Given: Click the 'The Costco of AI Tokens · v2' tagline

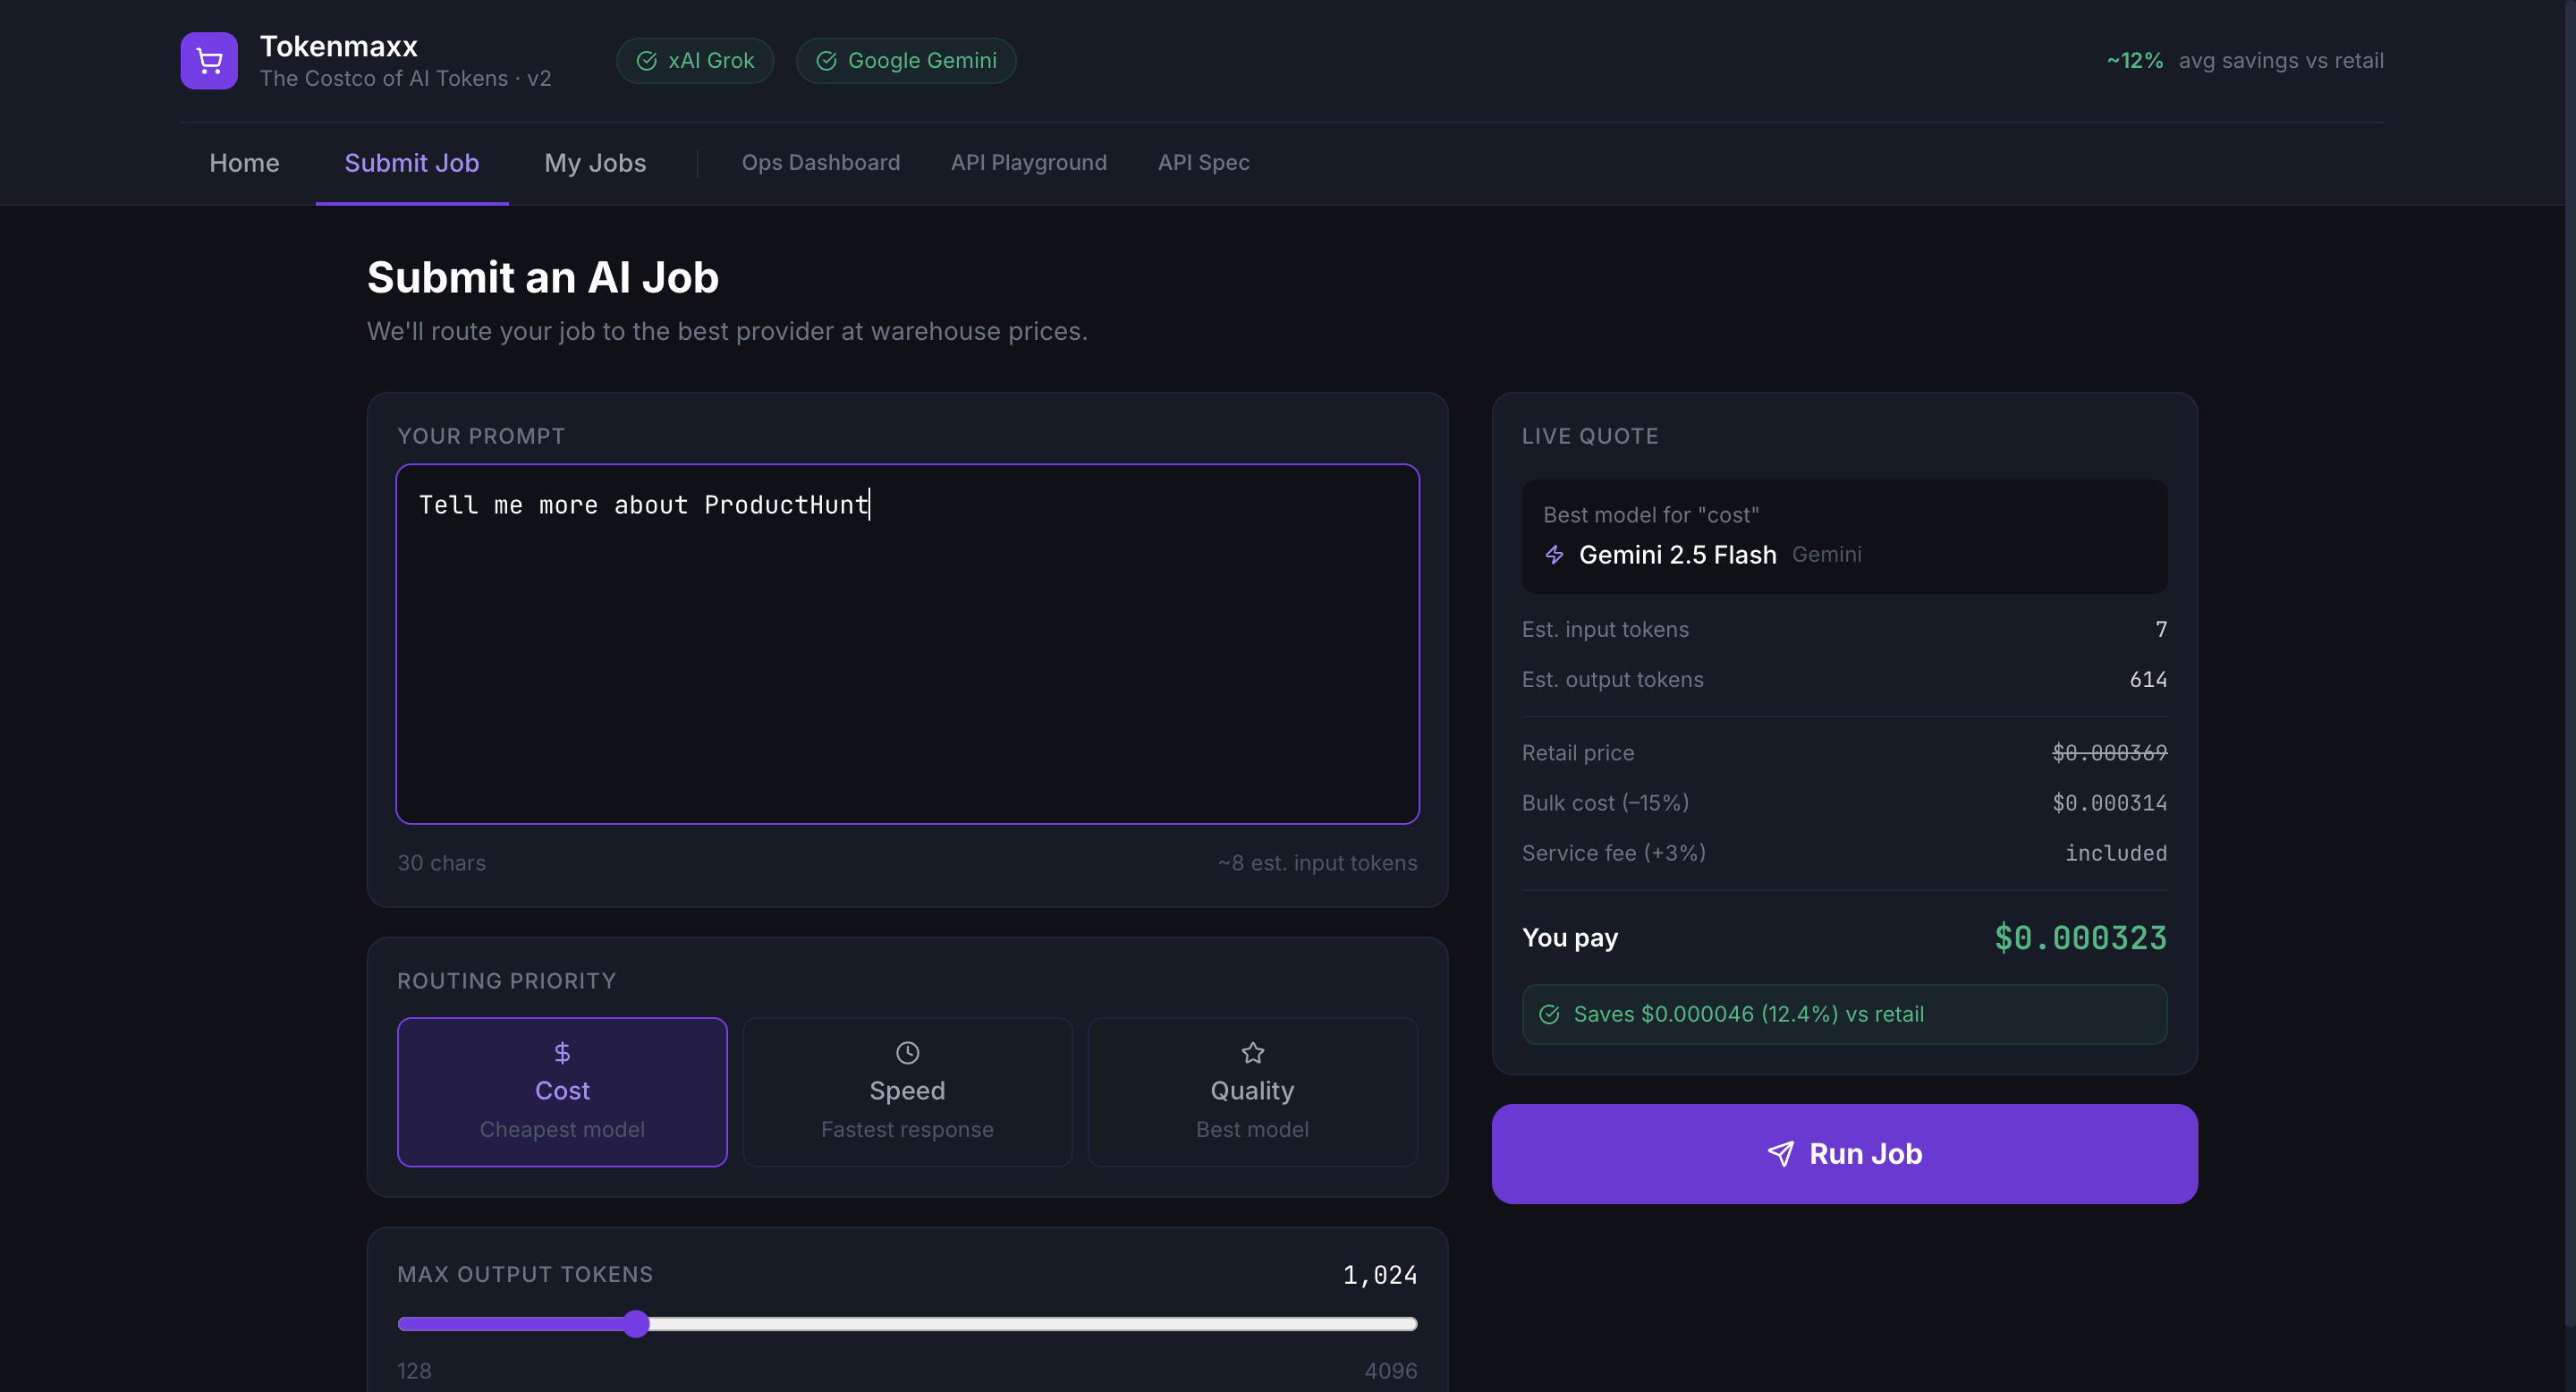Looking at the screenshot, I should click(405, 79).
